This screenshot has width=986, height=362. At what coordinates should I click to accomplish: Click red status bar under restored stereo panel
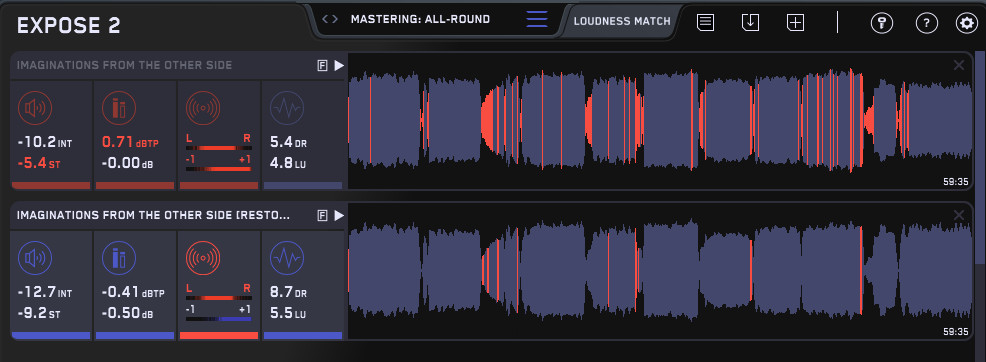(219, 336)
